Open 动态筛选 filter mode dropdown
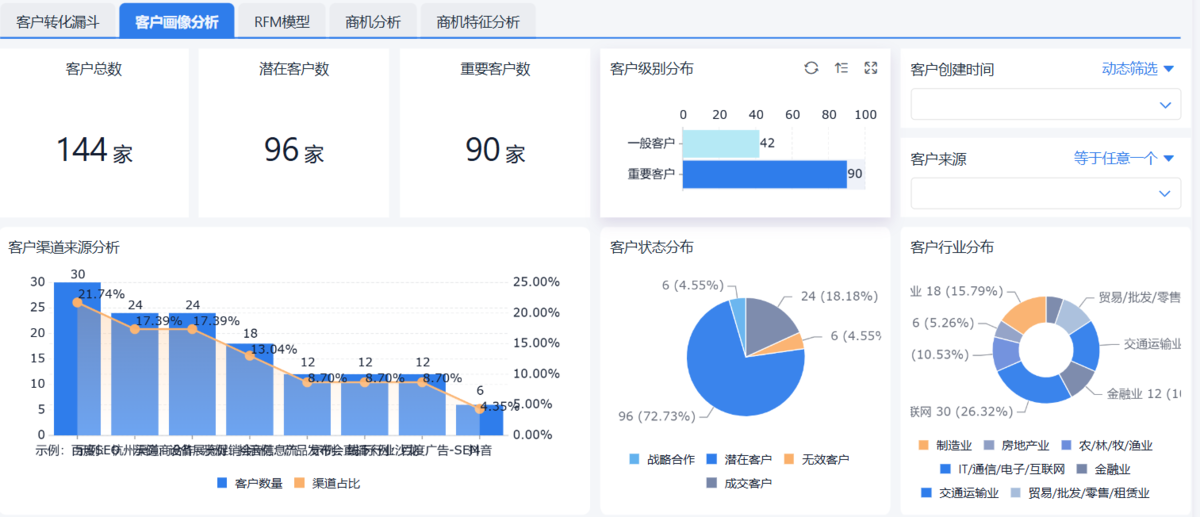This screenshot has width=1200, height=517. [1137, 69]
